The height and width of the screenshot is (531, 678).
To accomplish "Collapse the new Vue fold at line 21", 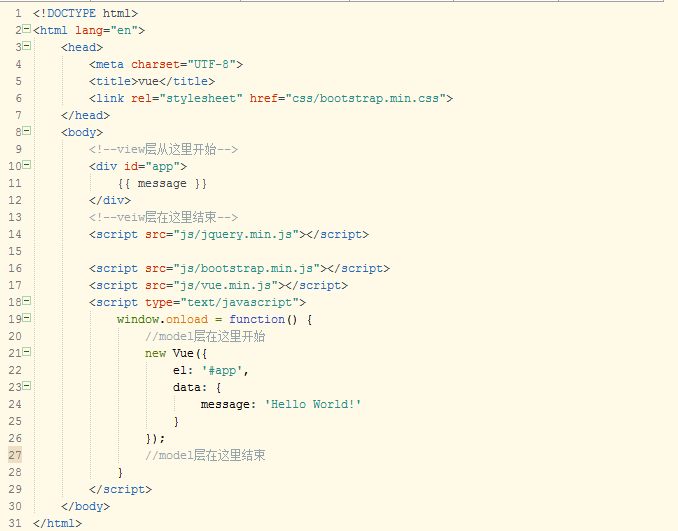I will click(26, 352).
